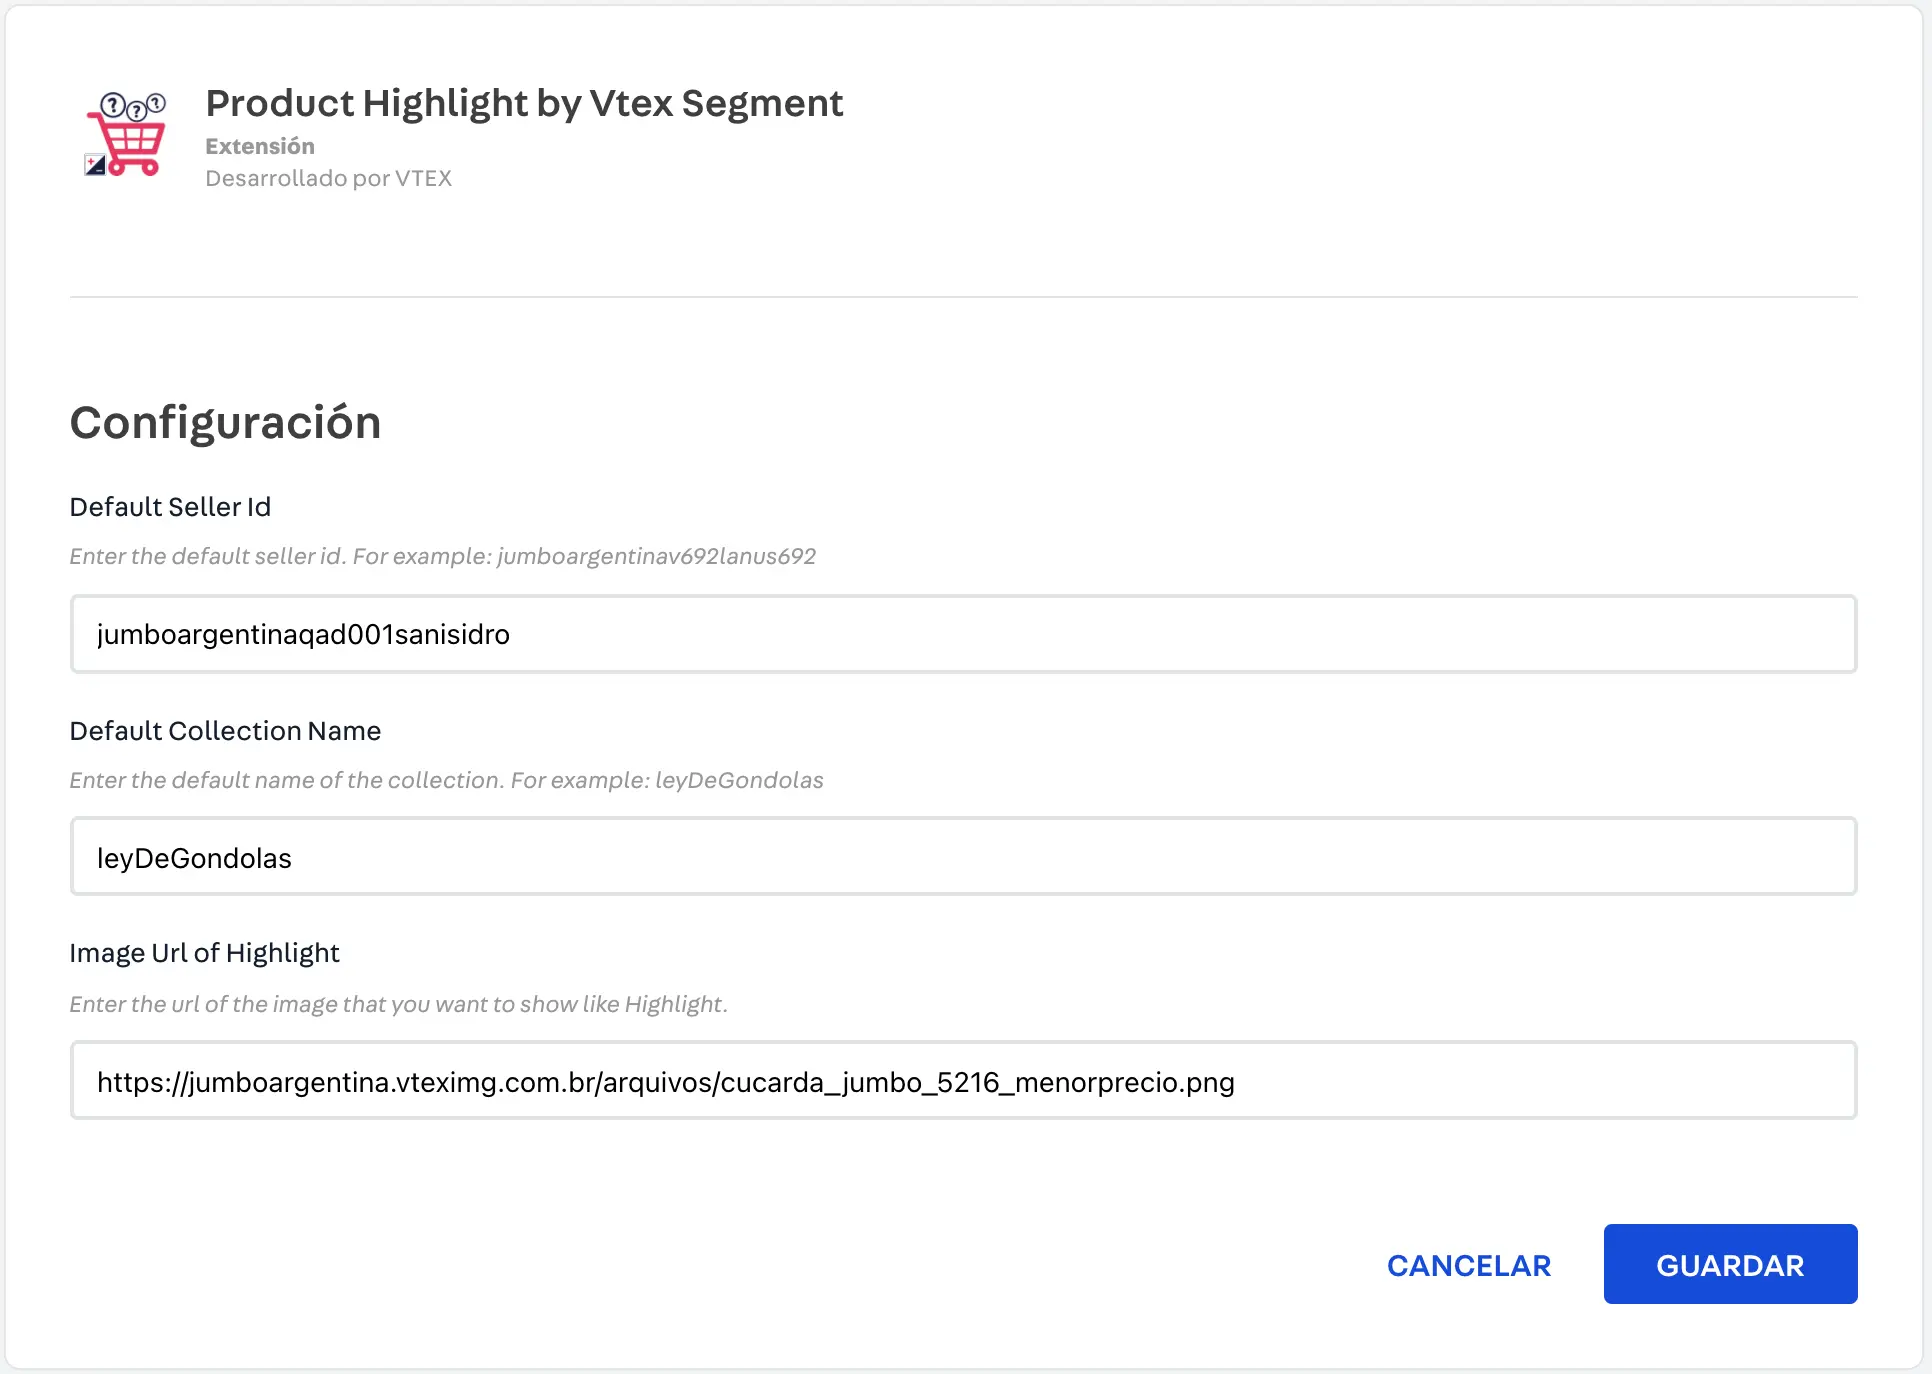
Task: Click the Extensión label under the title
Action: [260, 146]
